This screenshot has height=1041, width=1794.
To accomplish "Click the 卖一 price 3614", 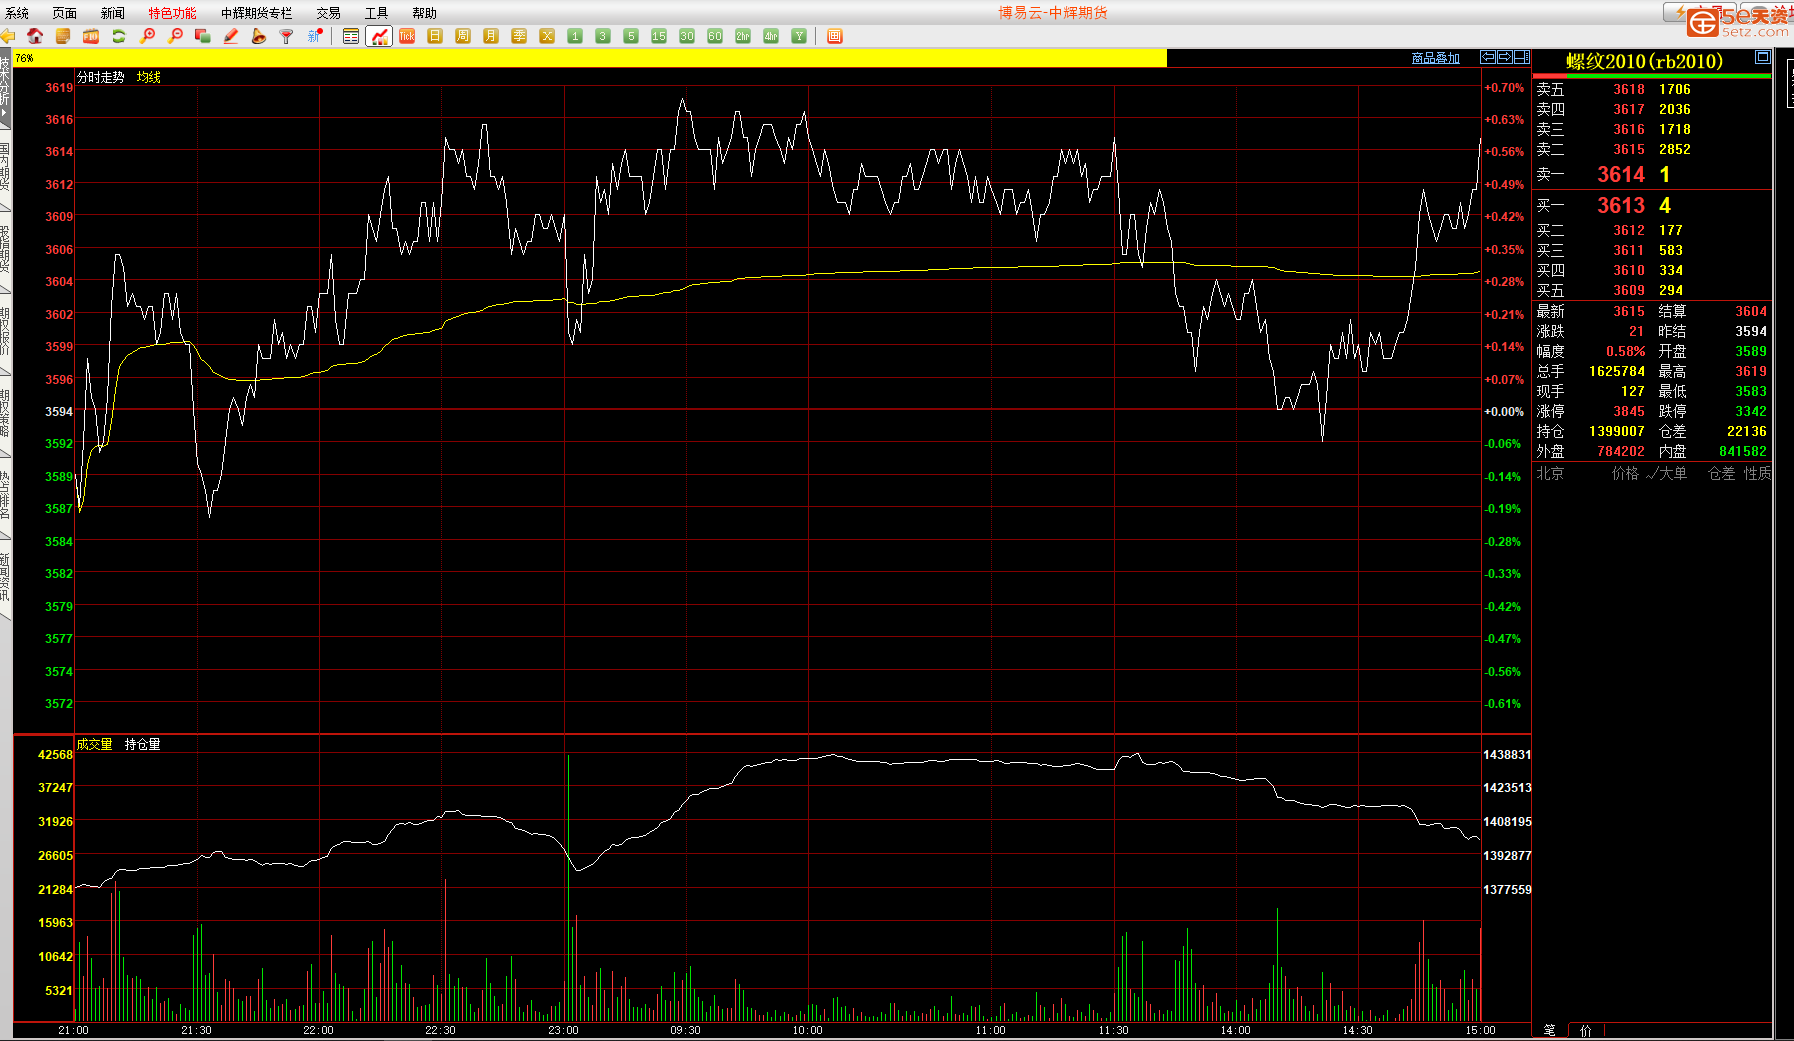I will [x=1621, y=174].
